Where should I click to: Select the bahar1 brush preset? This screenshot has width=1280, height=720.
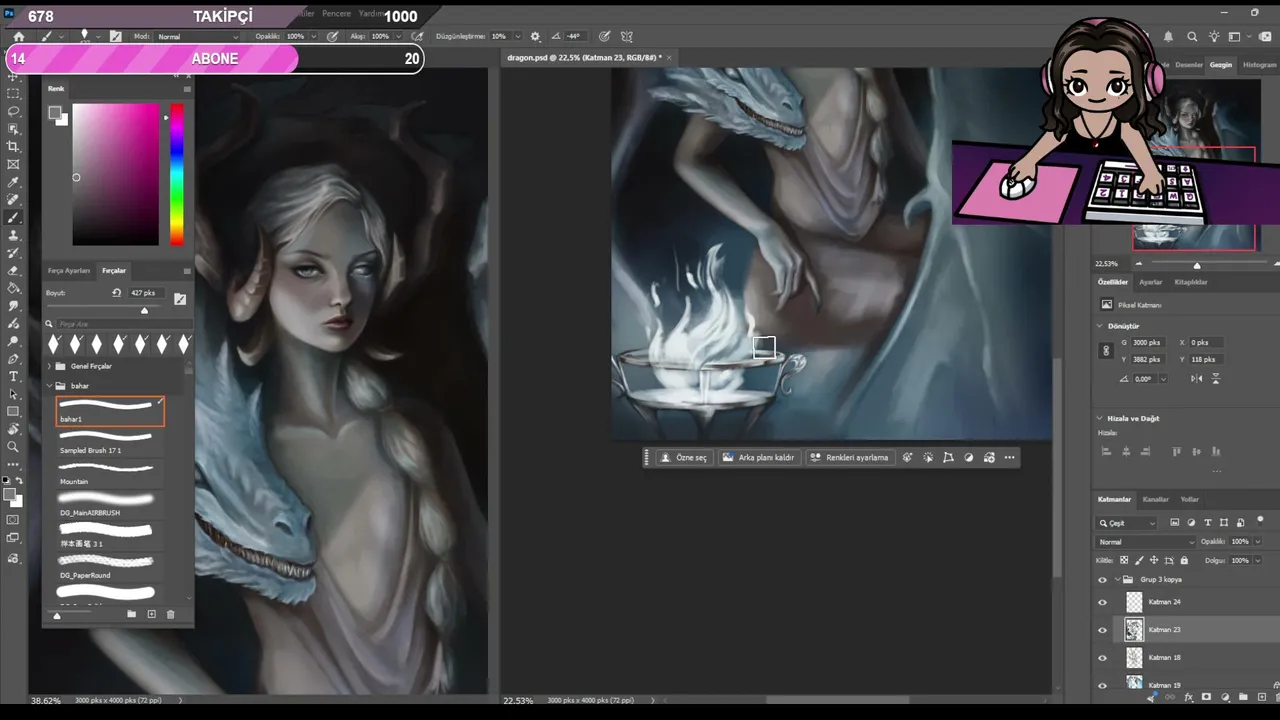click(x=110, y=411)
